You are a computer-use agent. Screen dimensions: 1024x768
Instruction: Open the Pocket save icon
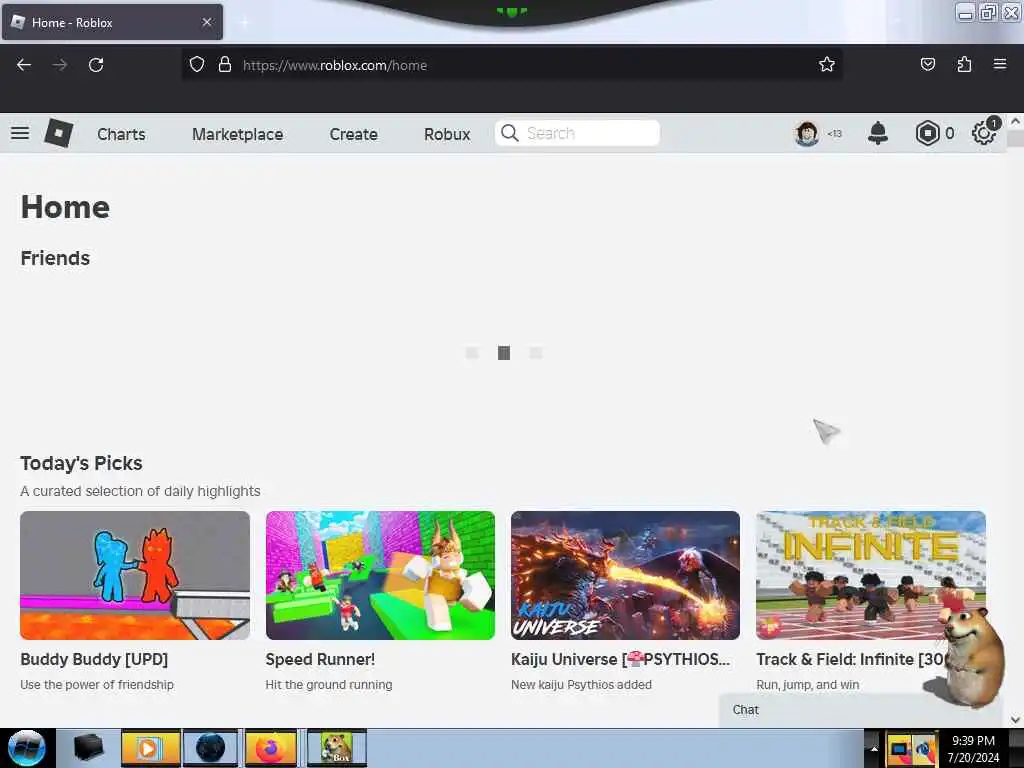927,64
